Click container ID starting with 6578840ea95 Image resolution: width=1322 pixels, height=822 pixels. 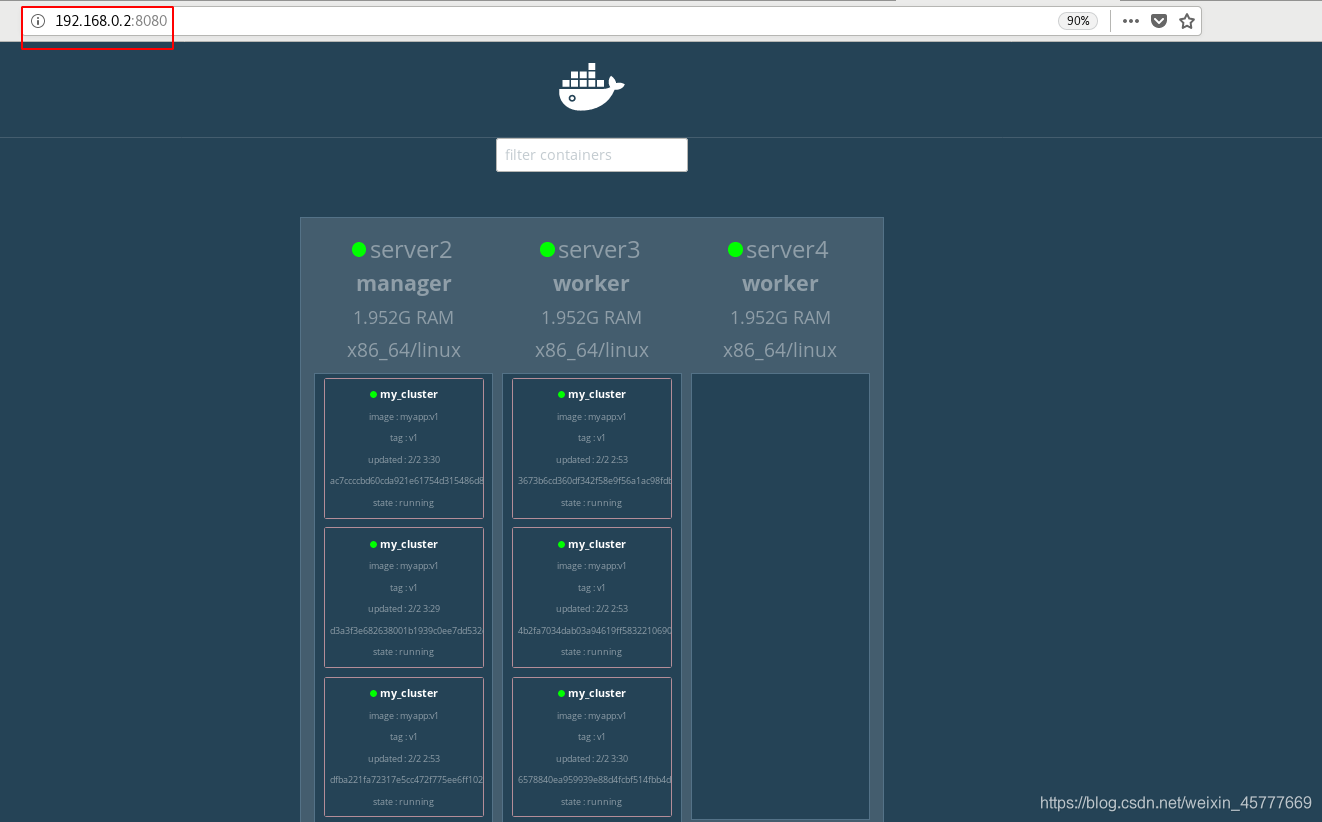pyautogui.click(x=594, y=780)
